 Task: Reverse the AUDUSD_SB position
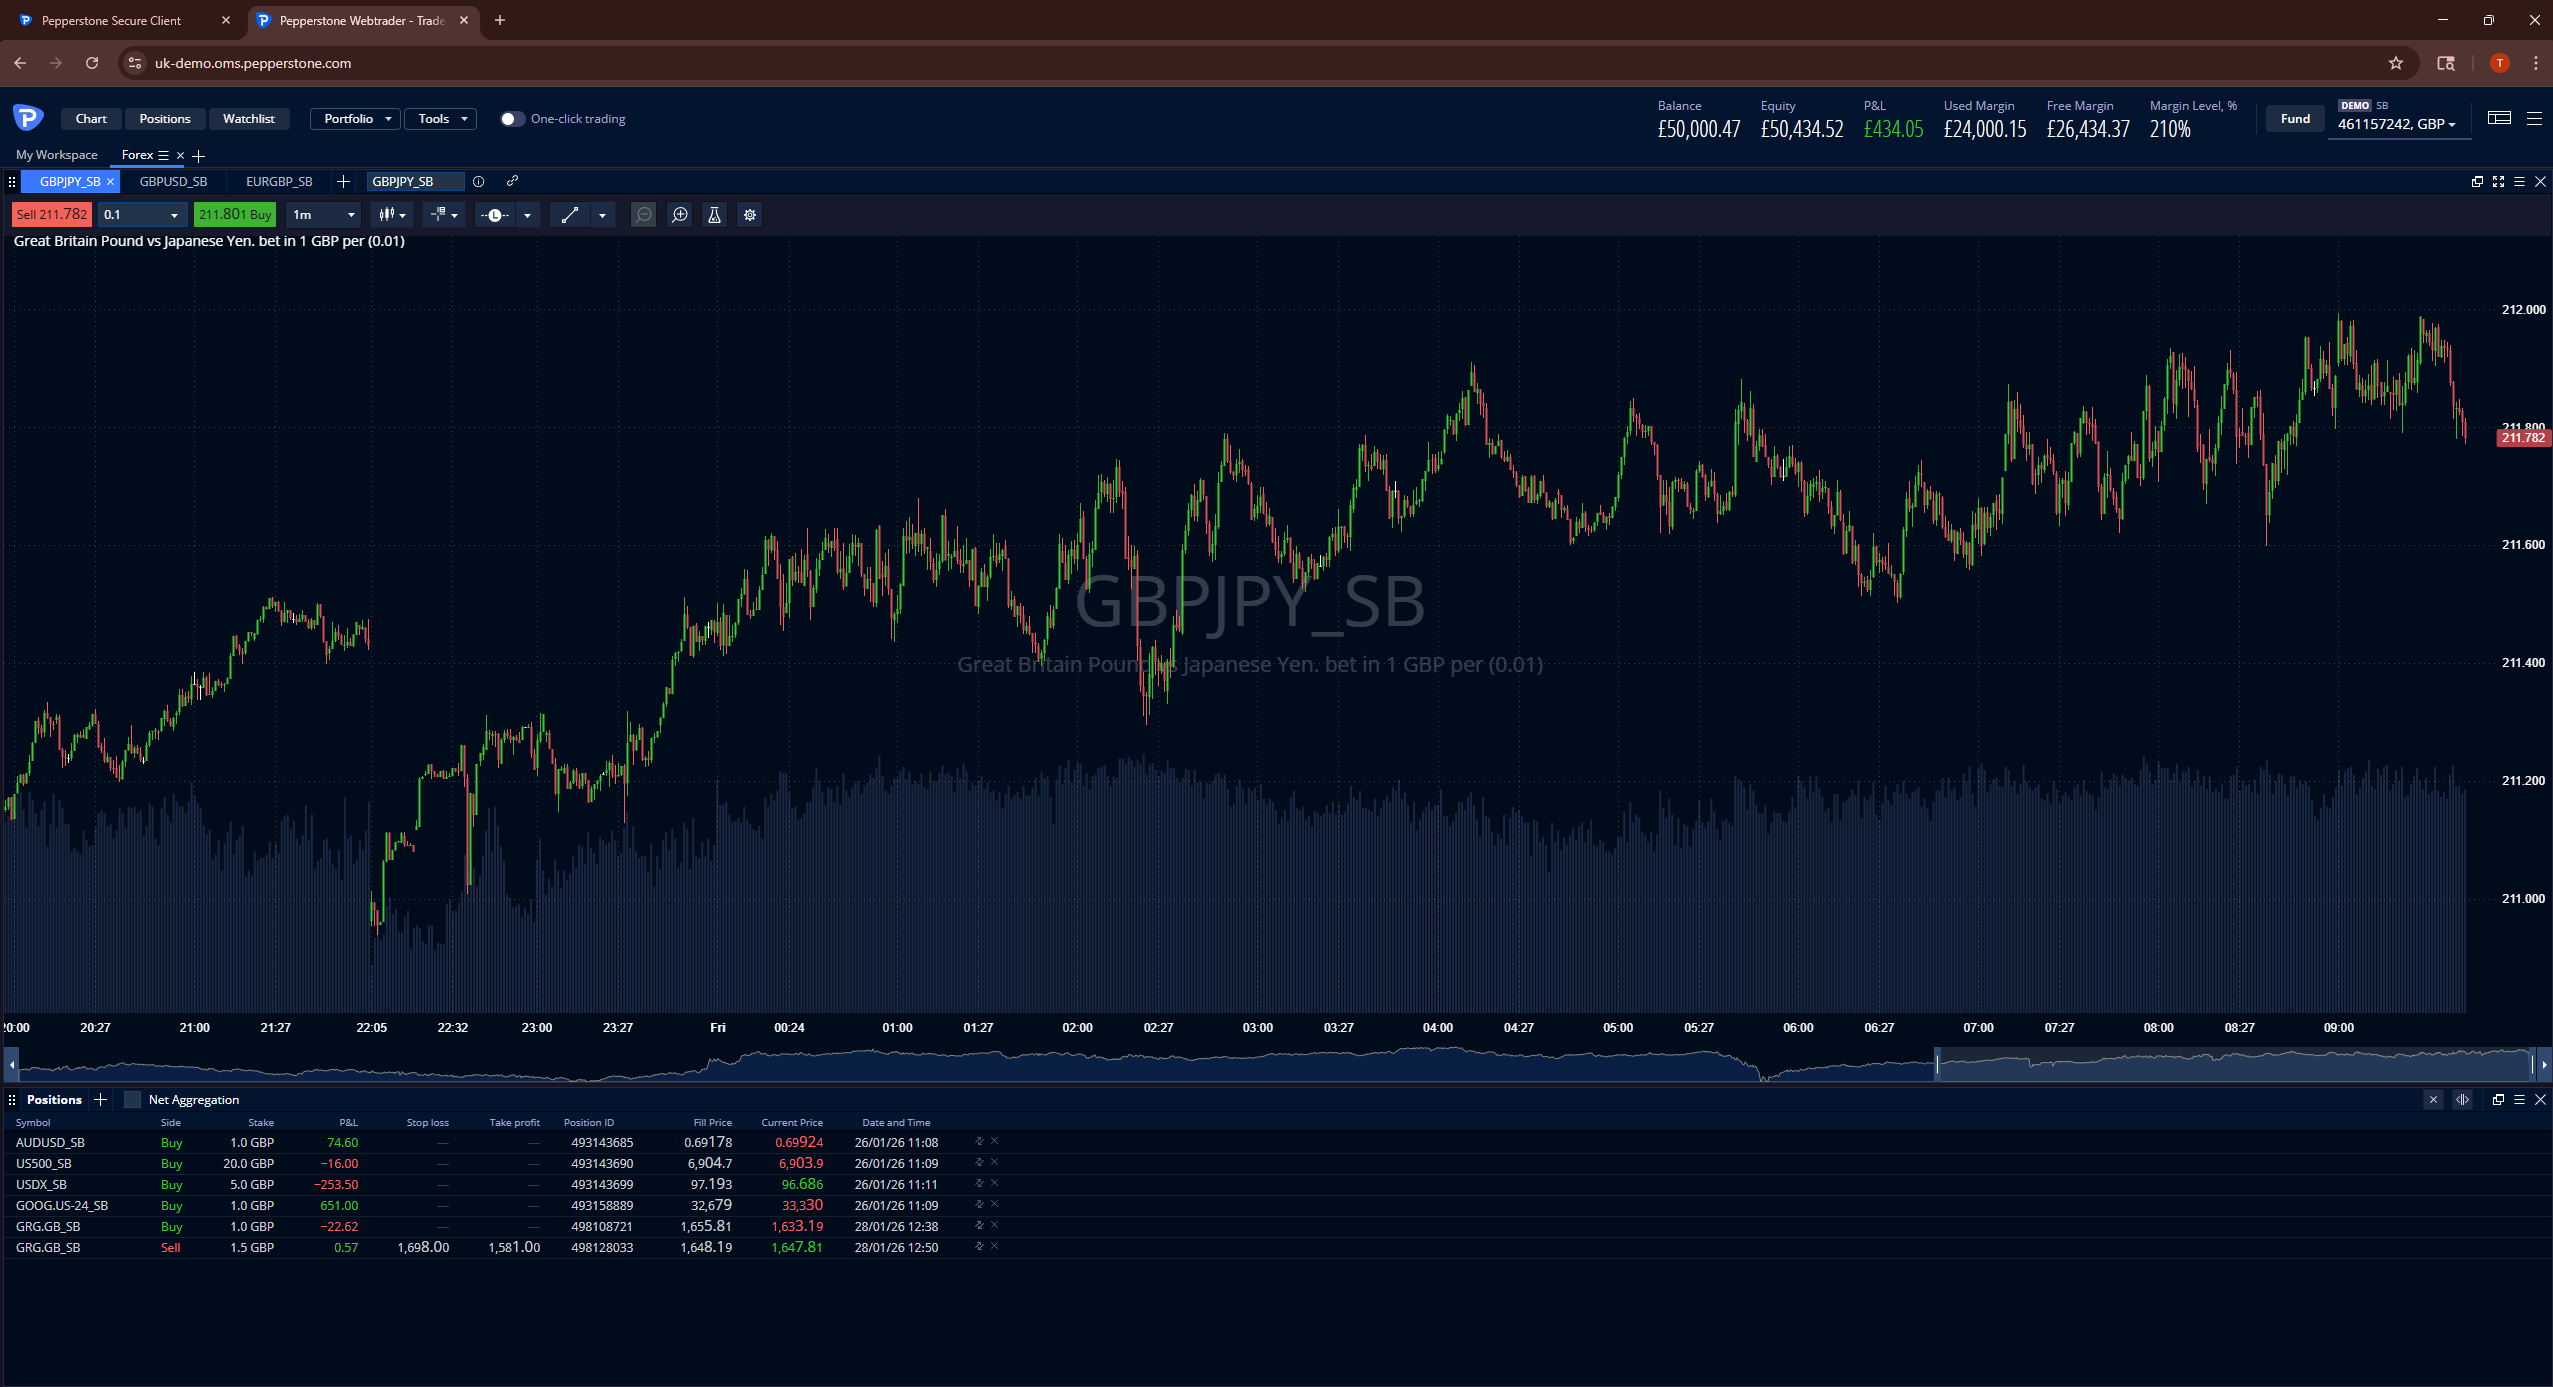tap(979, 1141)
